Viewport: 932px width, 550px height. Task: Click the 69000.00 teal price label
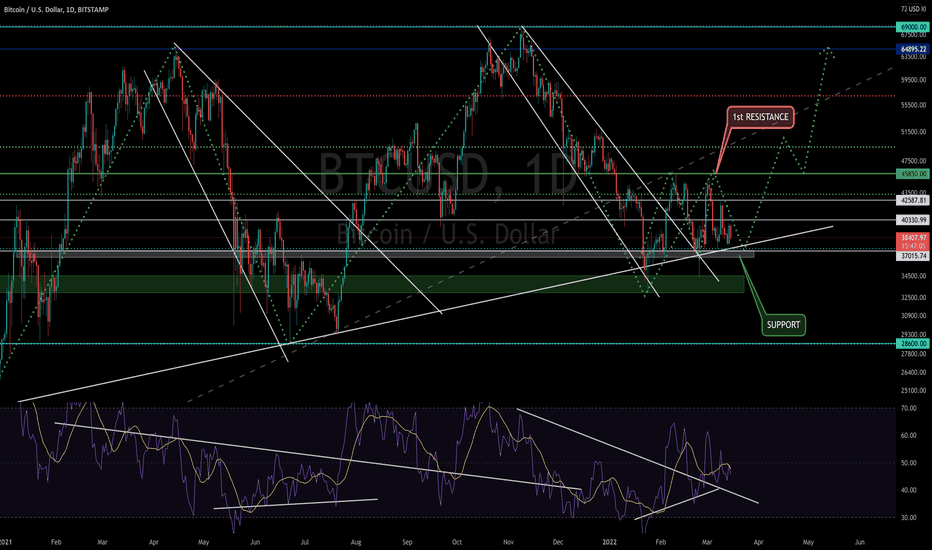pos(913,27)
